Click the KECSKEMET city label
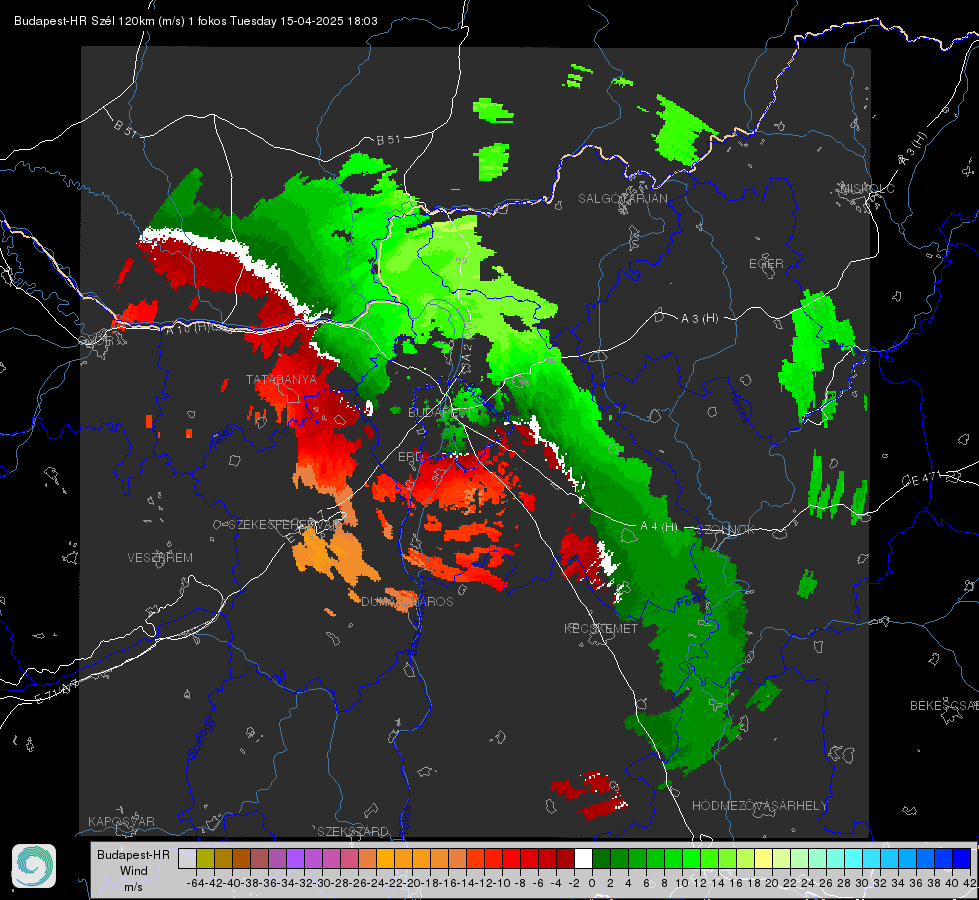The width and height of the screenshot is (979, 900). coord(601,628)
